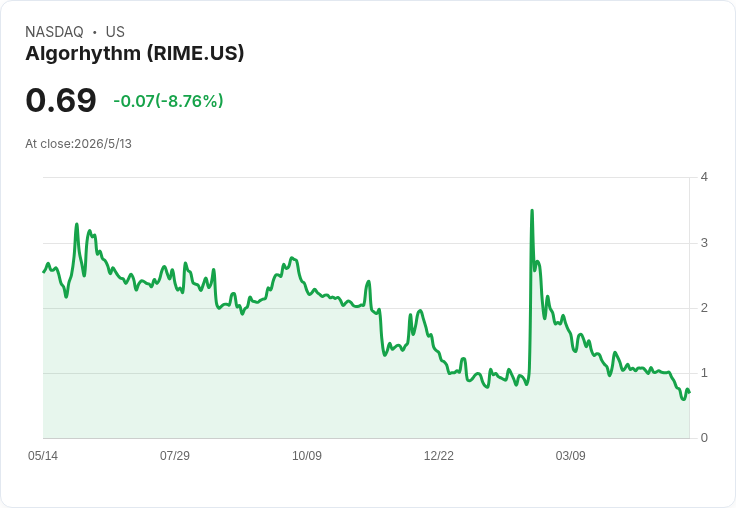Click the 03/09 date axis label
Viewport: 736px width, 508px height.
click(x=570, y=455)
